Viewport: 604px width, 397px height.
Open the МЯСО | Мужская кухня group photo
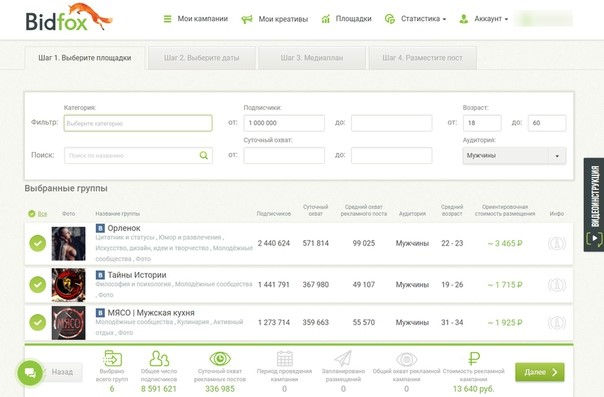click(69, 323)
